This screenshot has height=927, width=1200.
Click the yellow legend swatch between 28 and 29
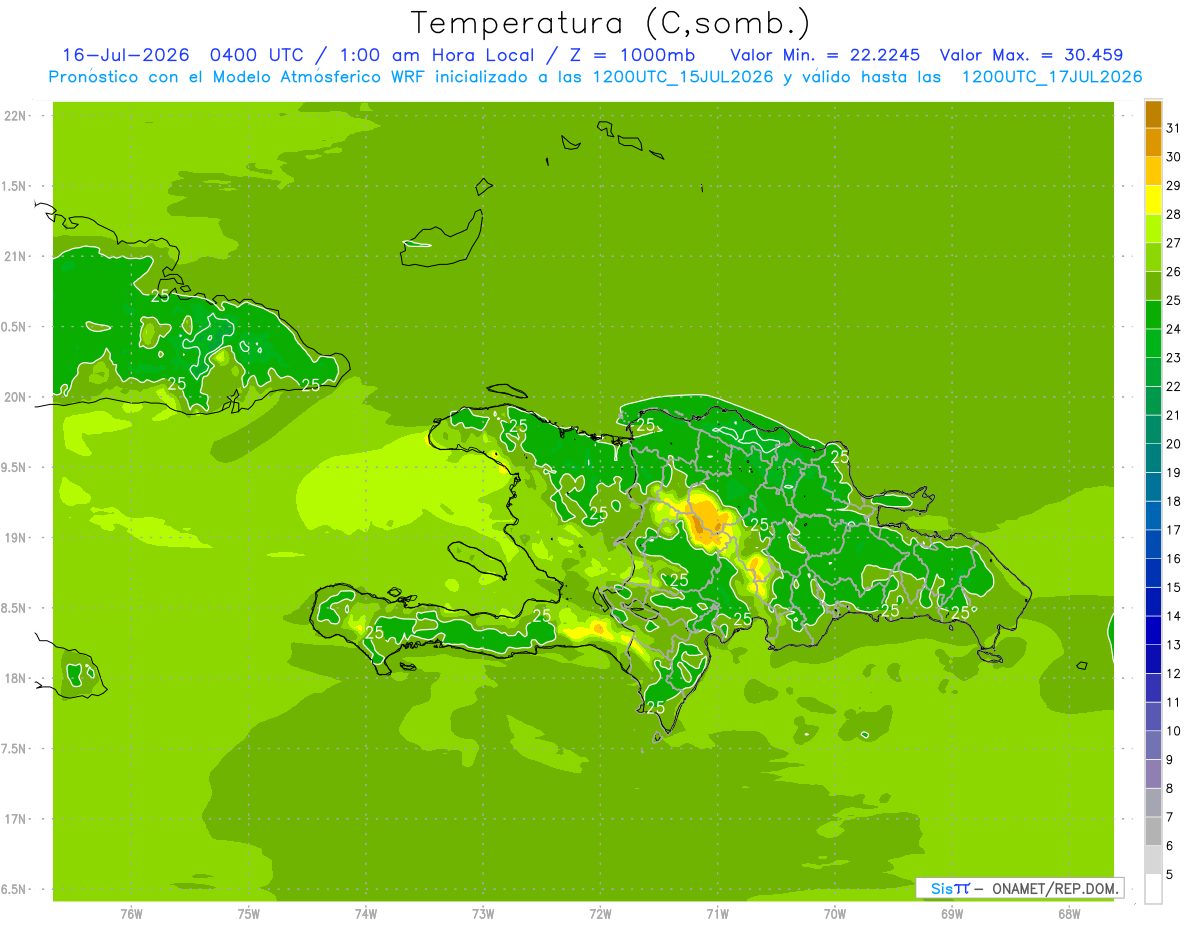pyautogui.click(x=1153, y=200)
